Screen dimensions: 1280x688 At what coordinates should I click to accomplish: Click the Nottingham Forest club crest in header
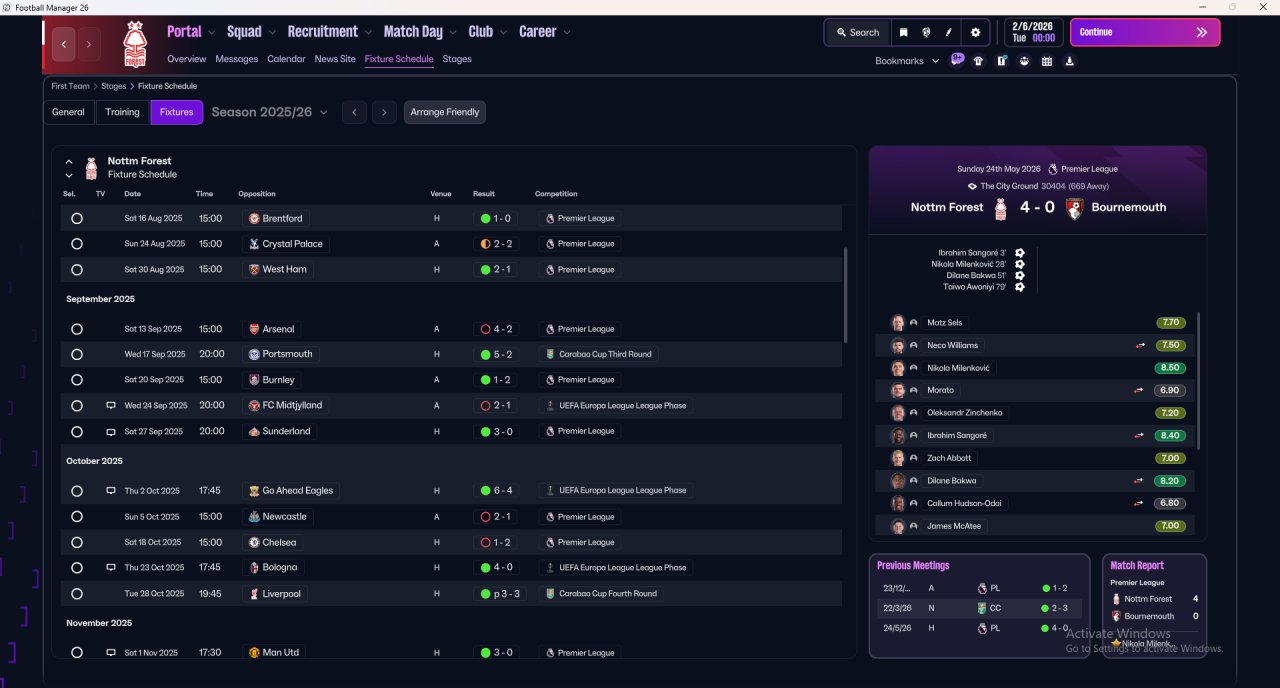[134, 44]
